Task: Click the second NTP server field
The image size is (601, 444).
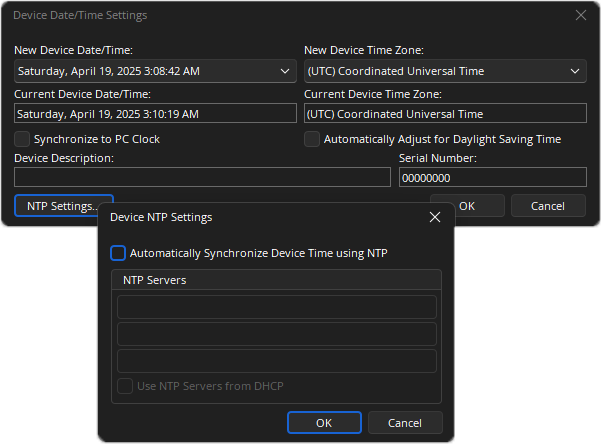Action: pyautogui.click(x=277, y=334)
